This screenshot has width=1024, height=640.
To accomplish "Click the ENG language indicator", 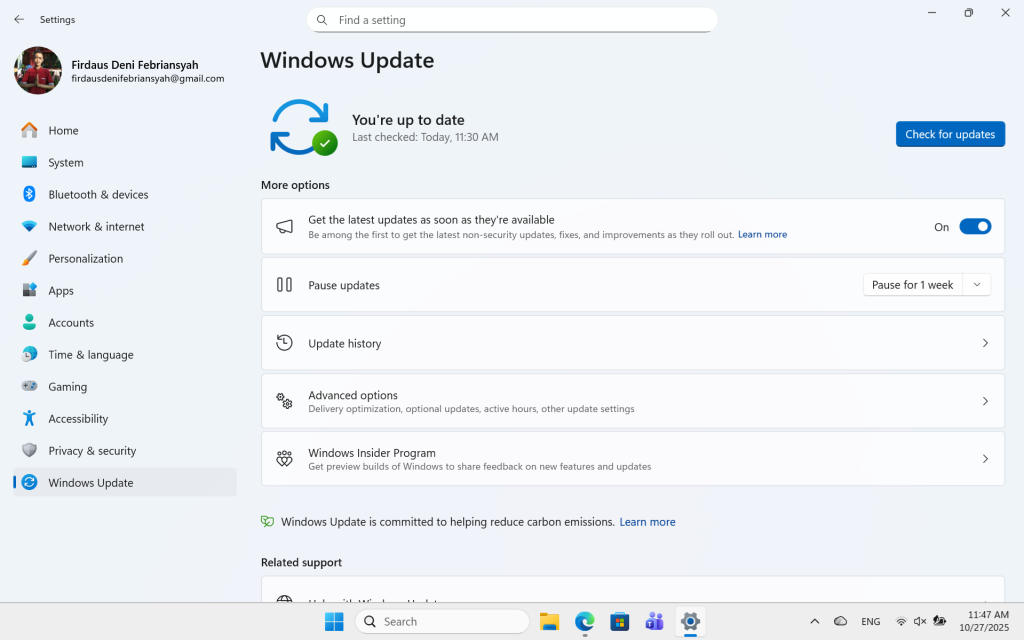I will [871, 622].
